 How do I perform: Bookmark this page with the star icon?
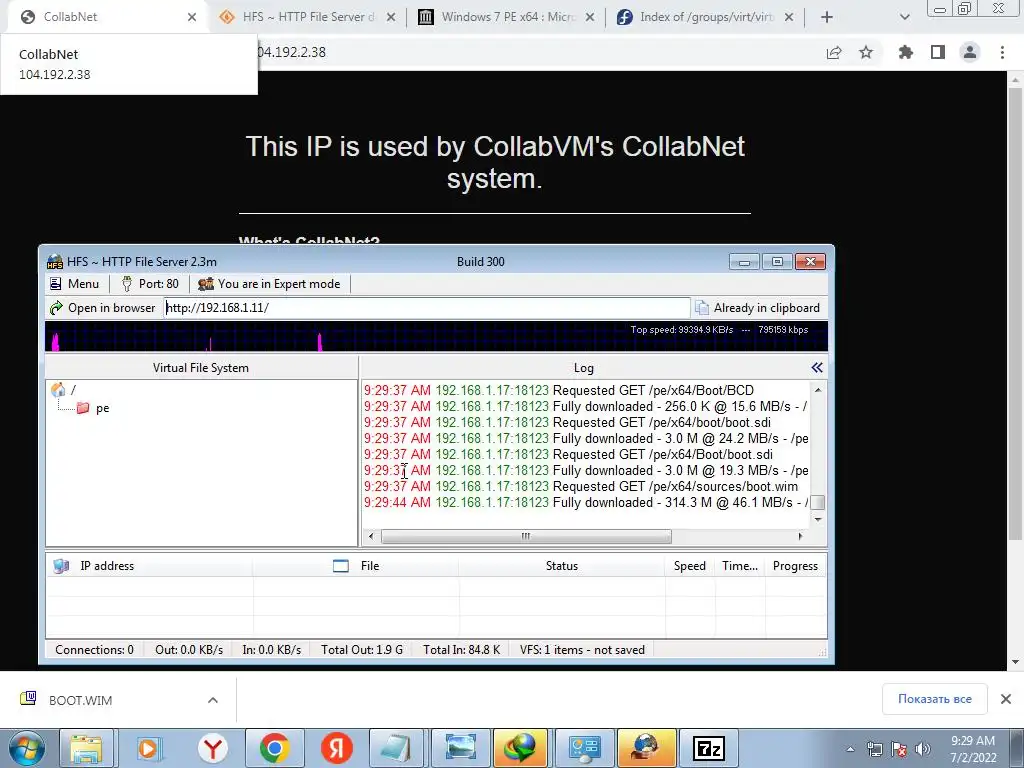[866, 52]
